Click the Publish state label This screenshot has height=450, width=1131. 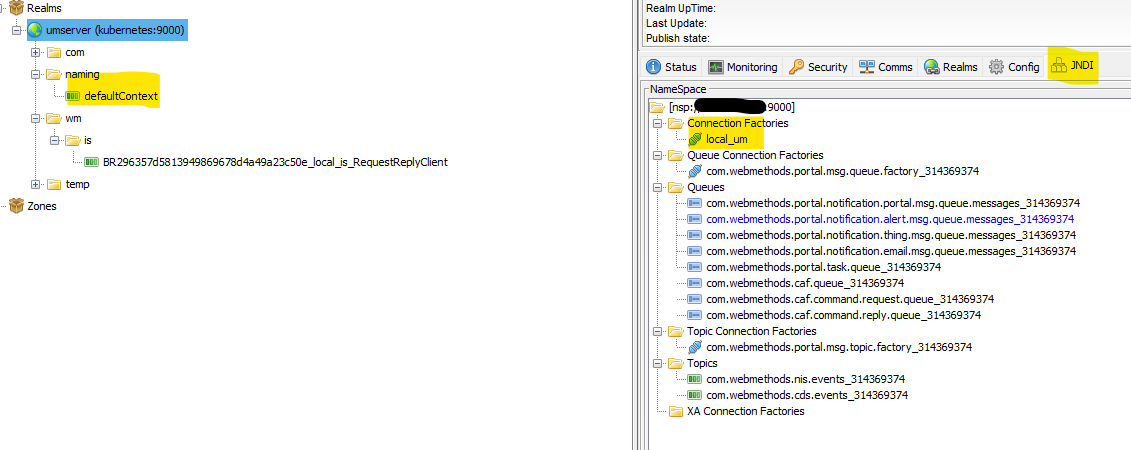678,38
